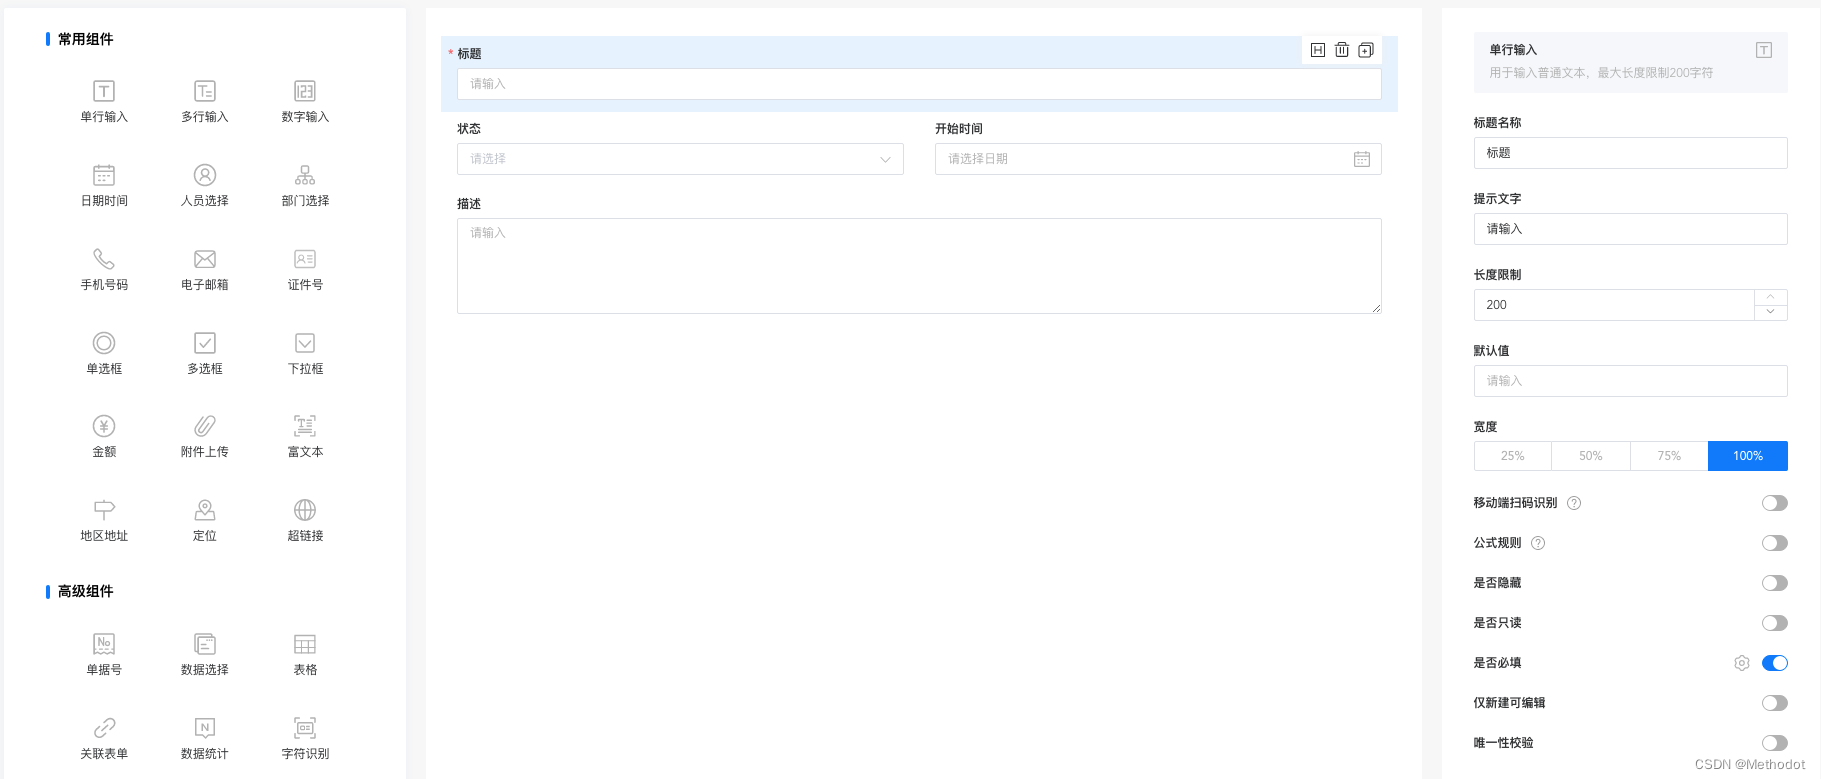Open the 状态 dropdown on the form canvas
Screen dimensions: 1821x779
(x=680, y=159)
